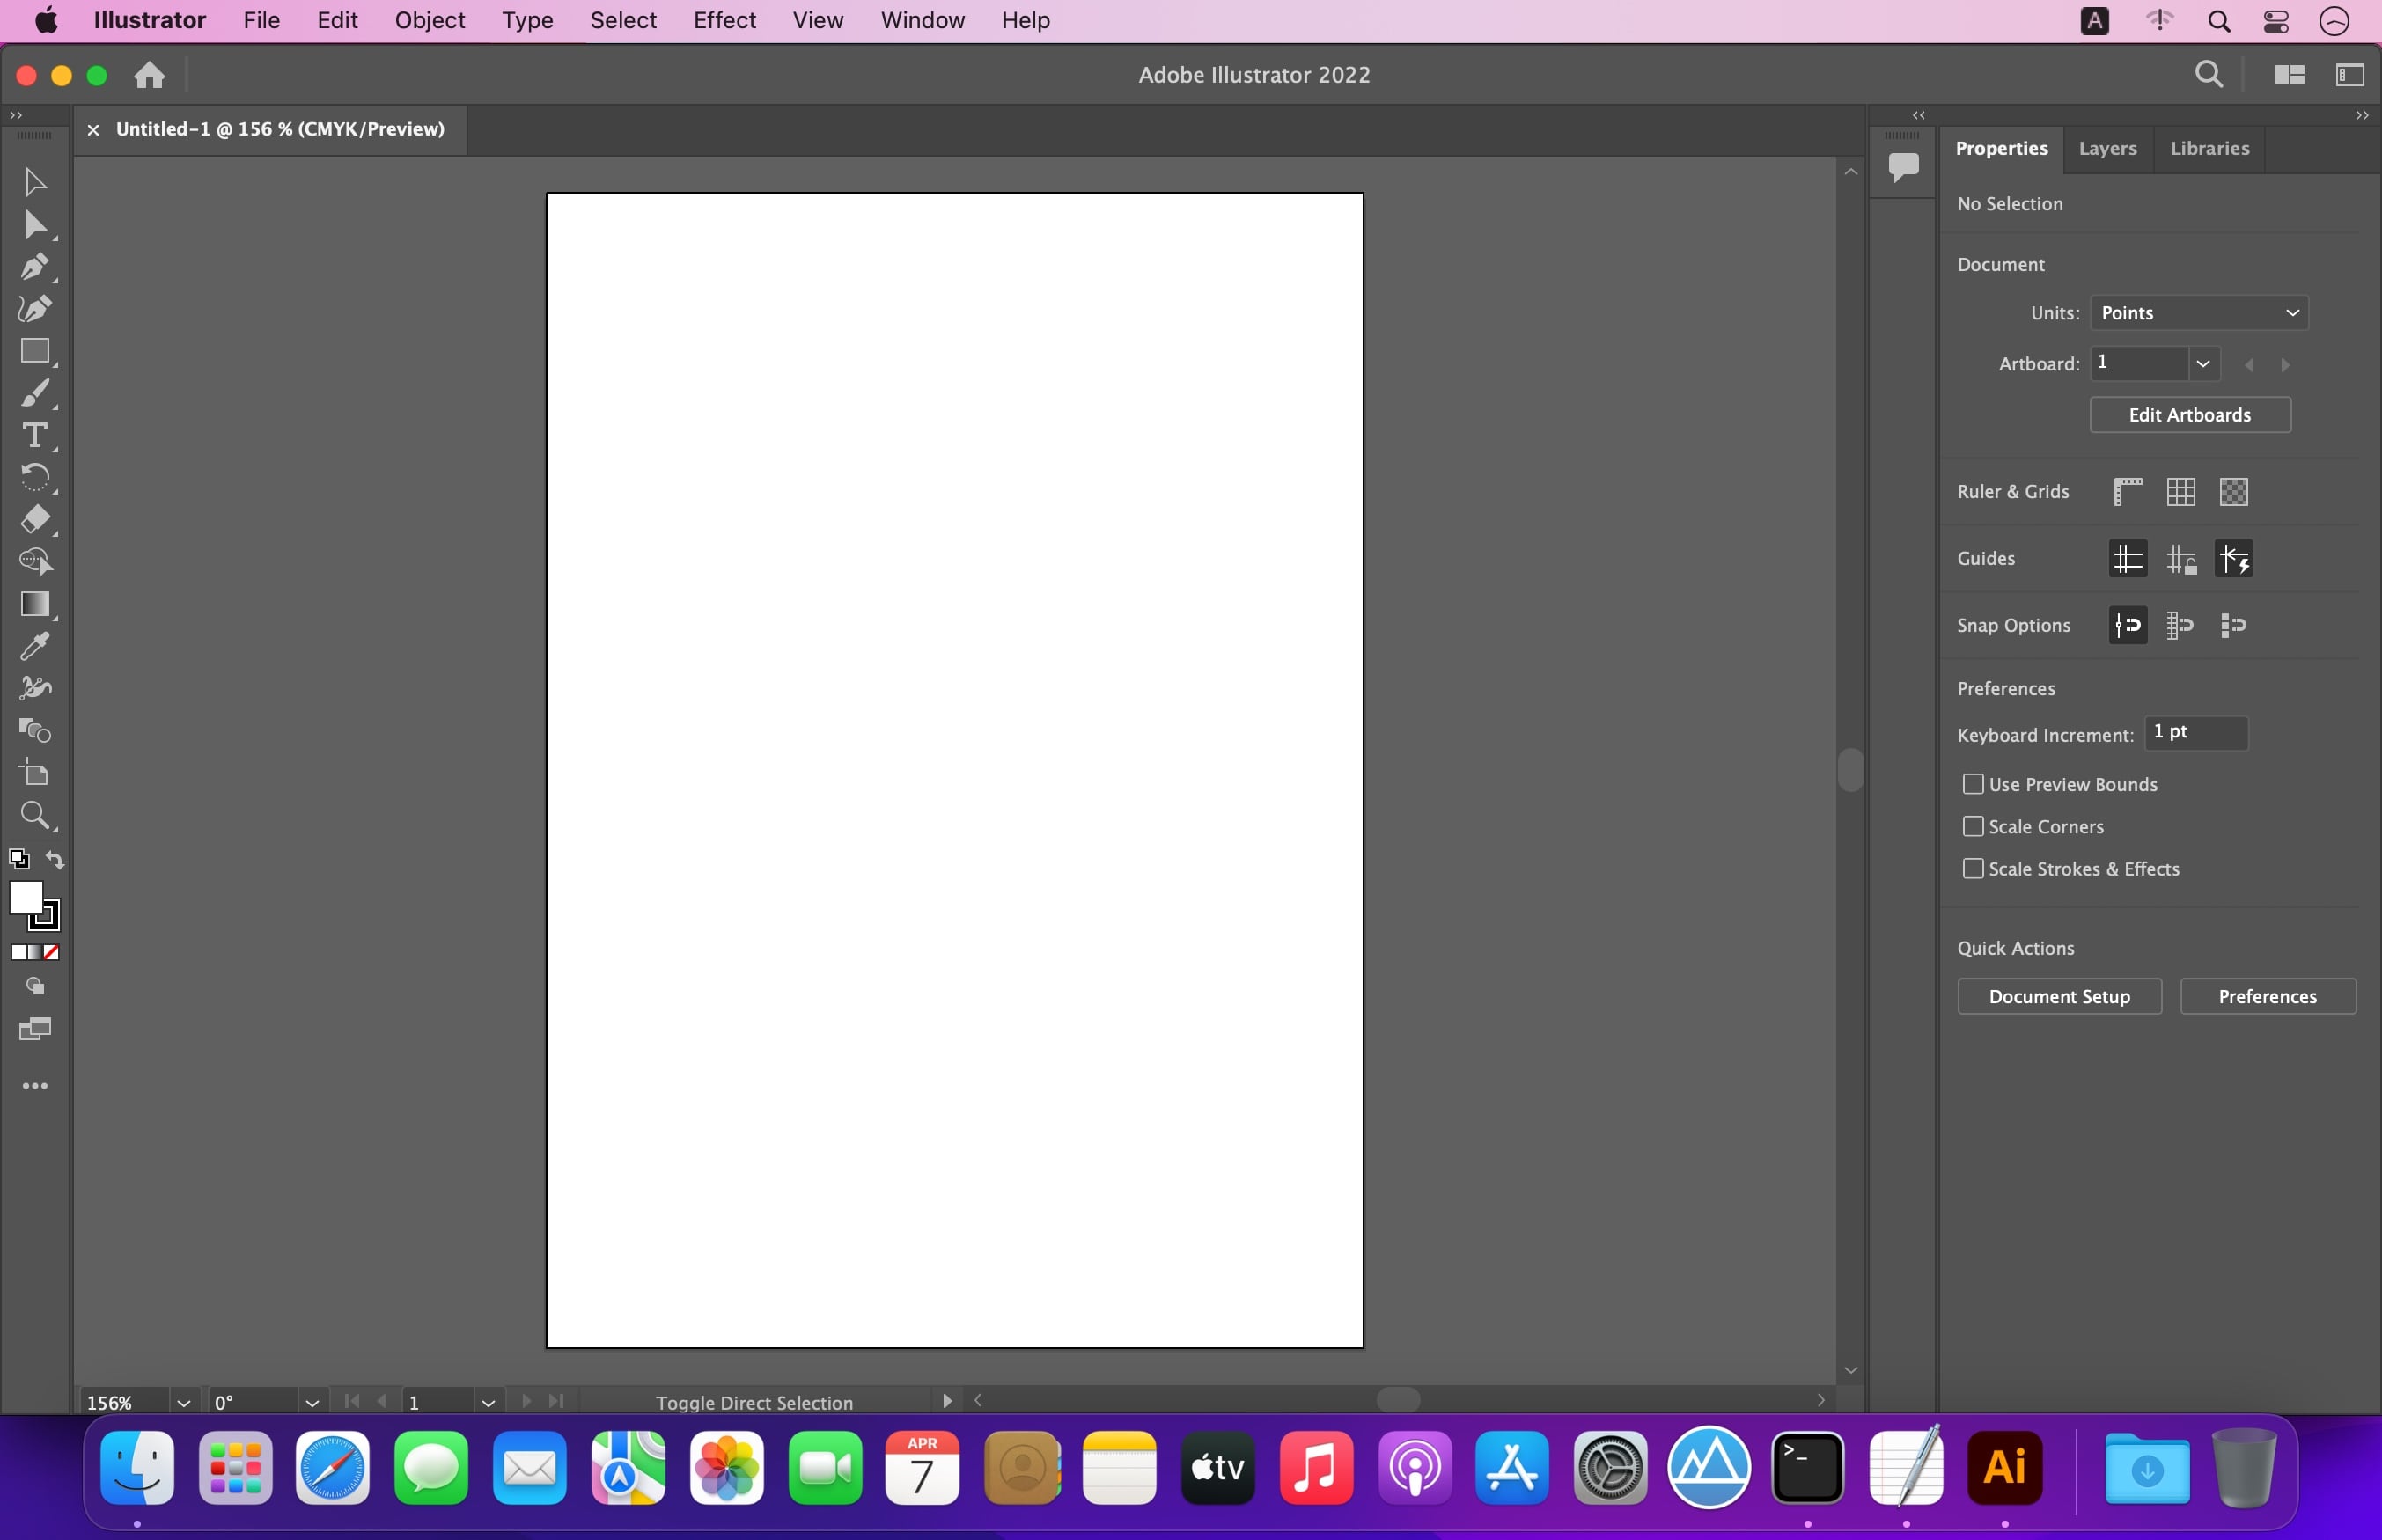Enable Use Preview Bounds checkbox
Screen dimensions: 2382x1540
click(x=1973, y=783)
